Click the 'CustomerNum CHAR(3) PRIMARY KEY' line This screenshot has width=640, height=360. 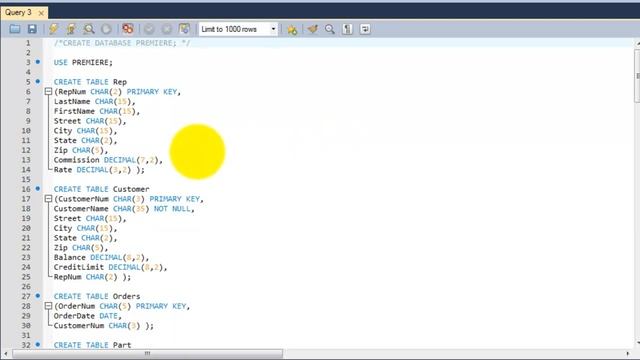129,199
